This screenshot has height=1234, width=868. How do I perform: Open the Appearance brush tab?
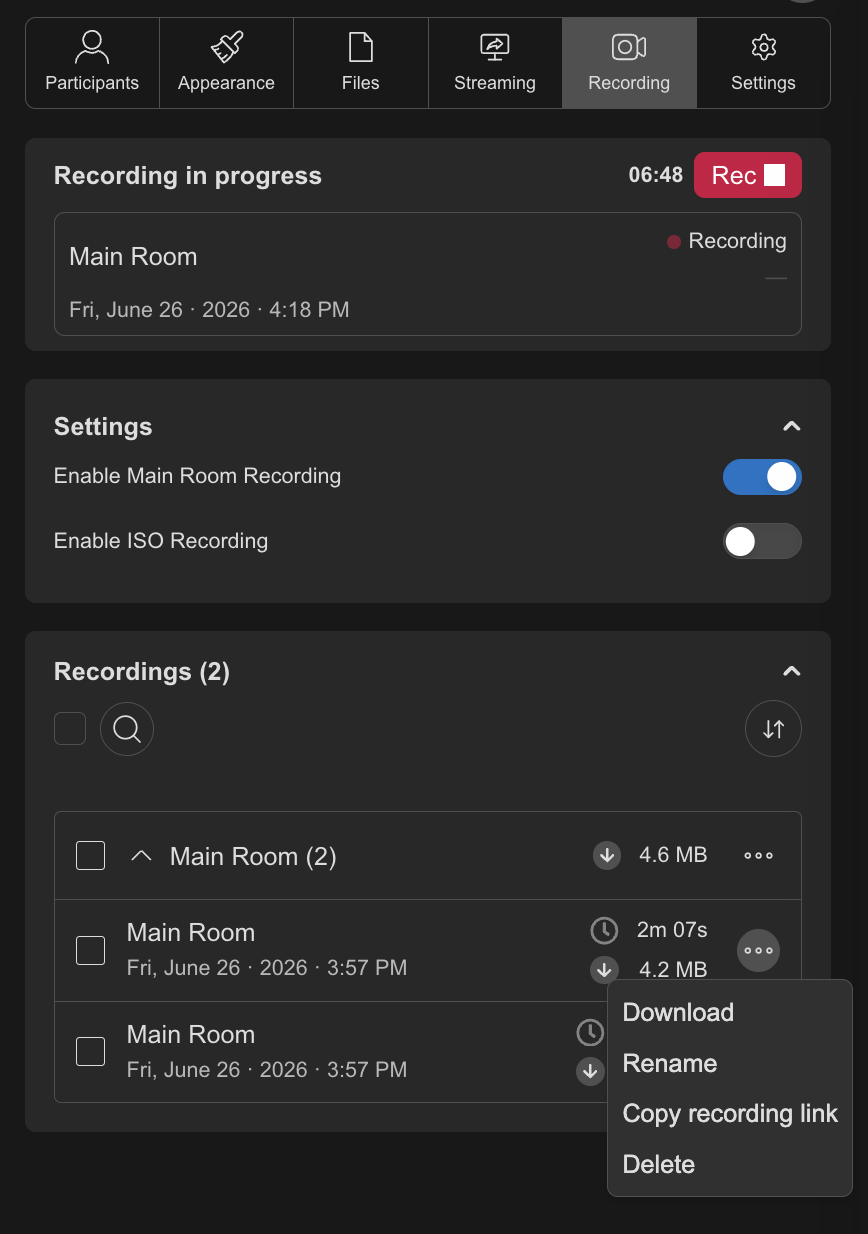pyautogui.click(x=226, y=62)
